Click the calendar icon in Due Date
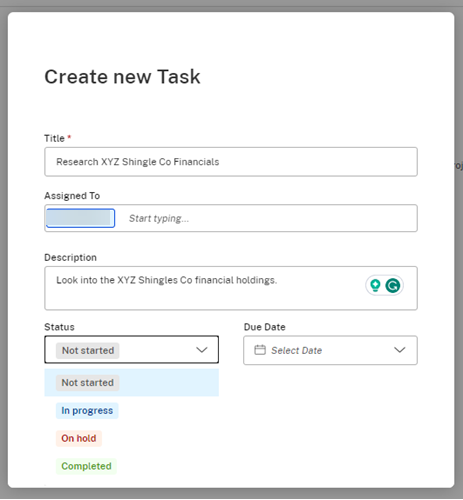 tap(260, 350)
